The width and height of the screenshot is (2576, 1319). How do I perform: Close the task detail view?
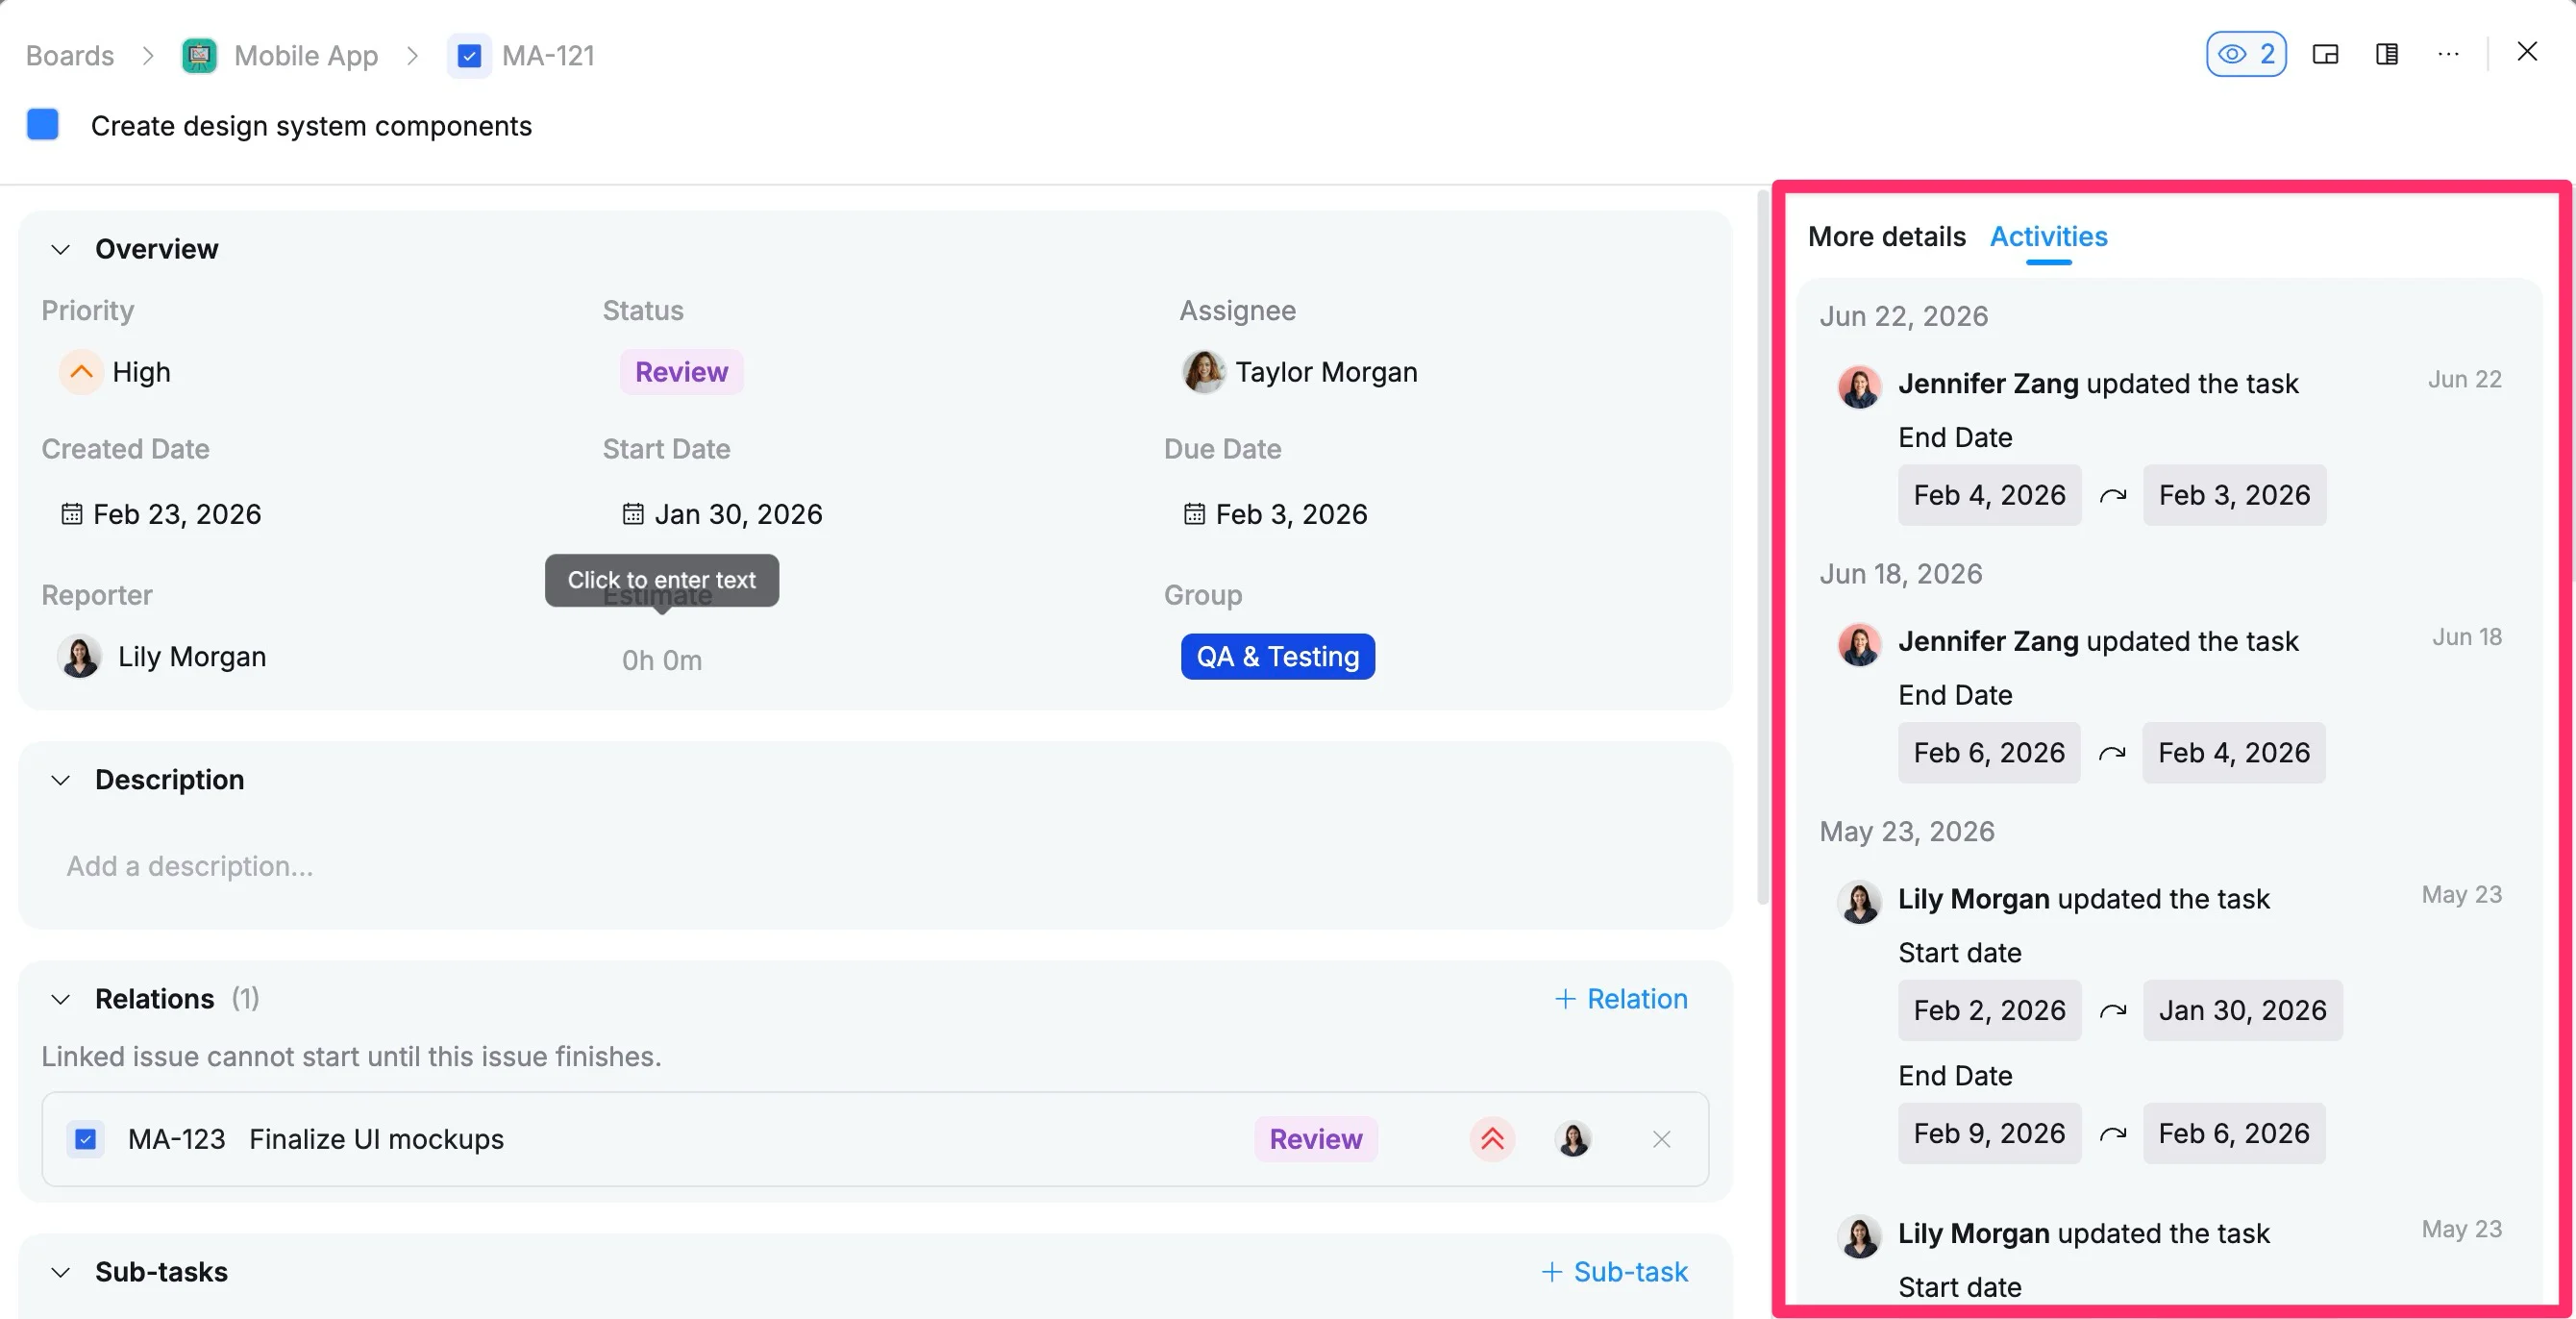point(2527,52)
